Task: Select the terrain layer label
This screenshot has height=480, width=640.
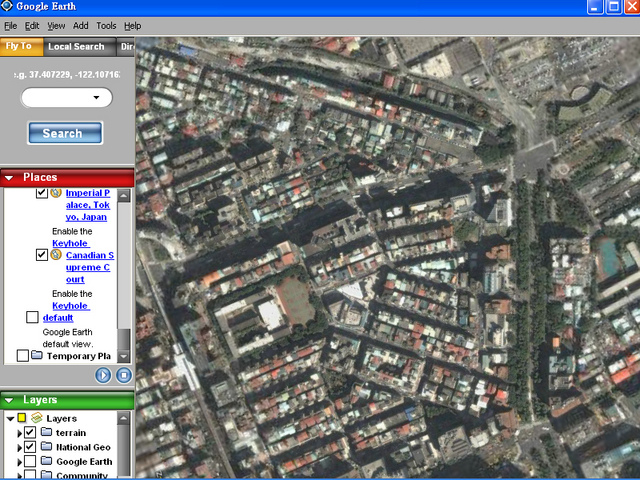Action: pyautogui.click(x=71, y=433)
